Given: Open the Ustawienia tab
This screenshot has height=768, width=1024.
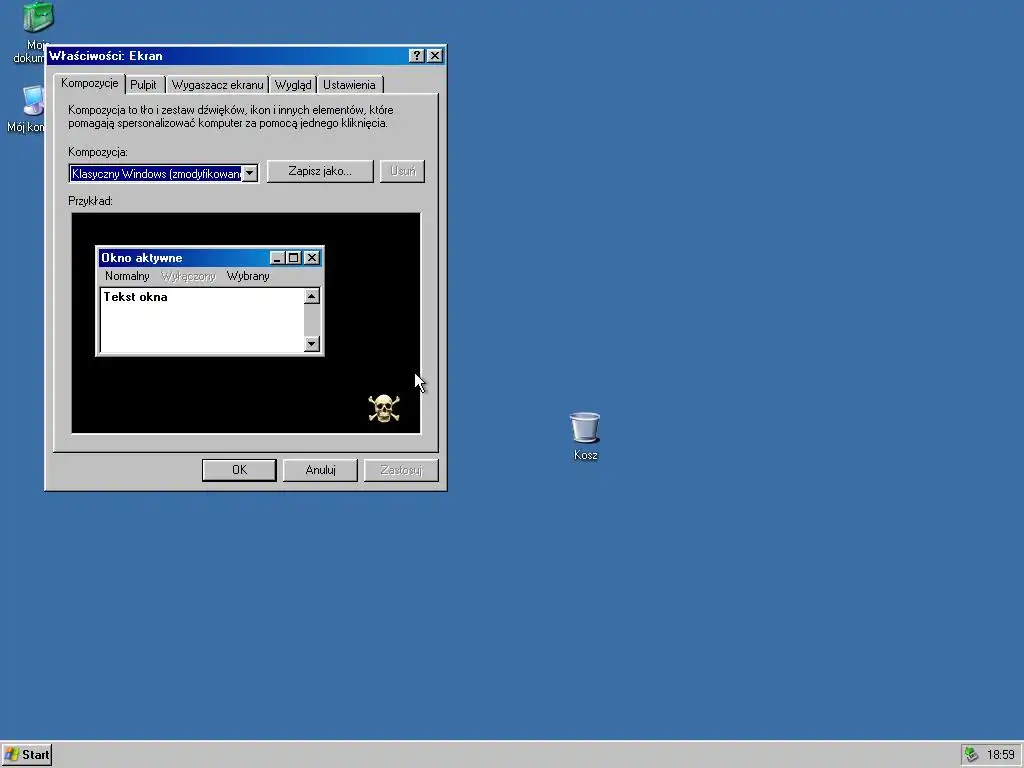Looking at the screenshot, I should pyautogui.click(x=349, y=85).
